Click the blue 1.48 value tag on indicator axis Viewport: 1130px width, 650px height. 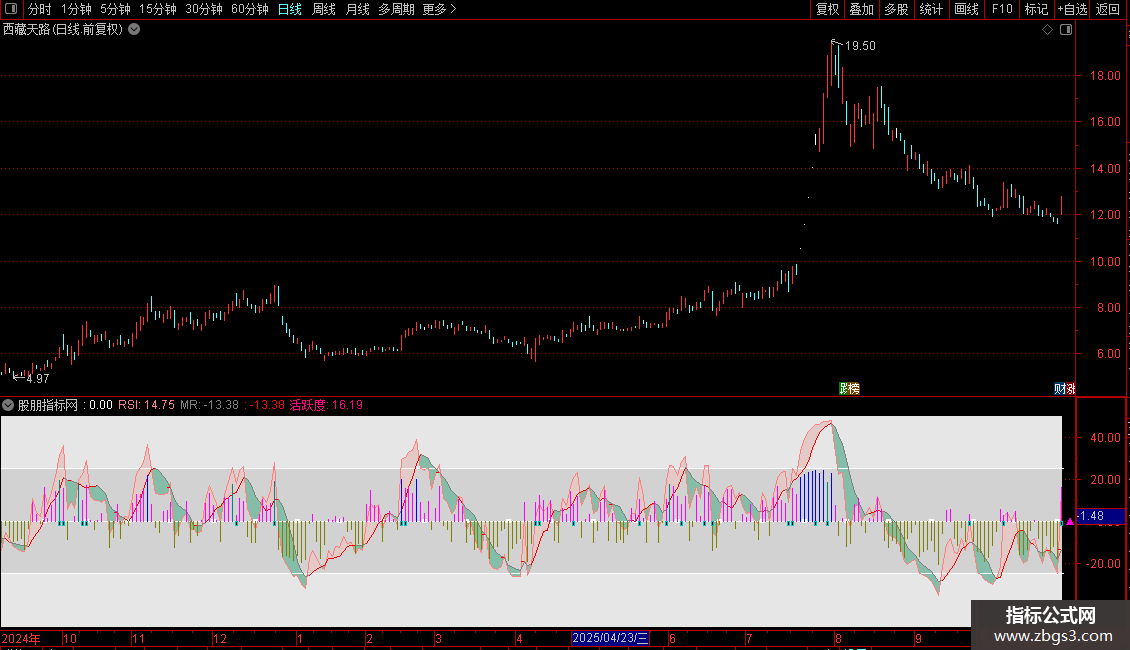pyautogui.click(x=1100, y=516)
